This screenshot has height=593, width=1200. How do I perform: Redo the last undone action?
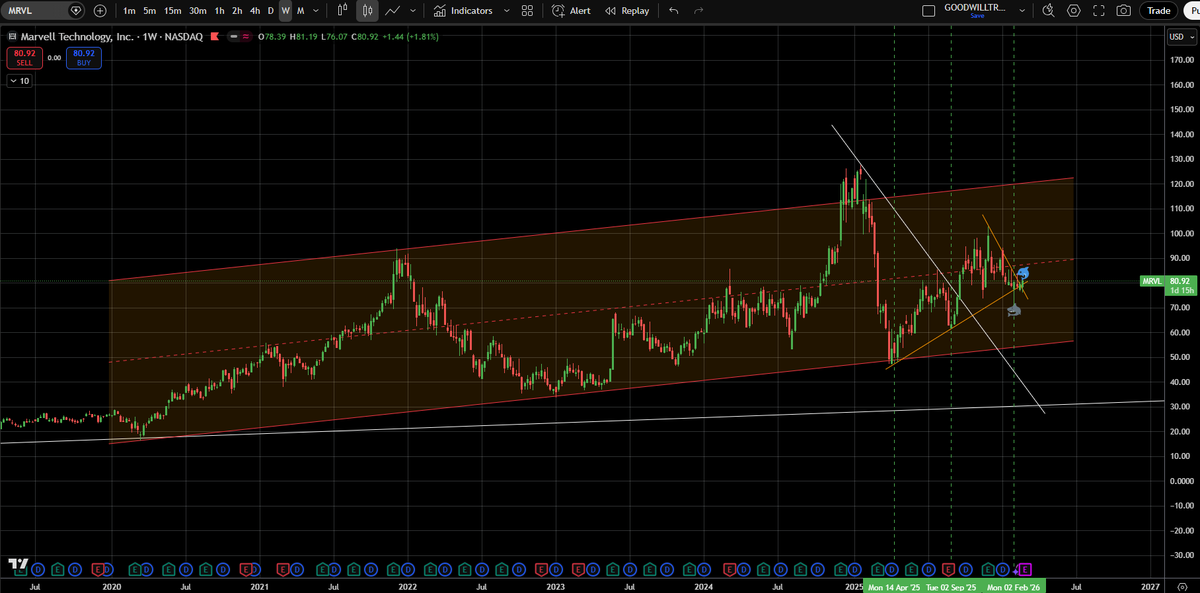698,11
